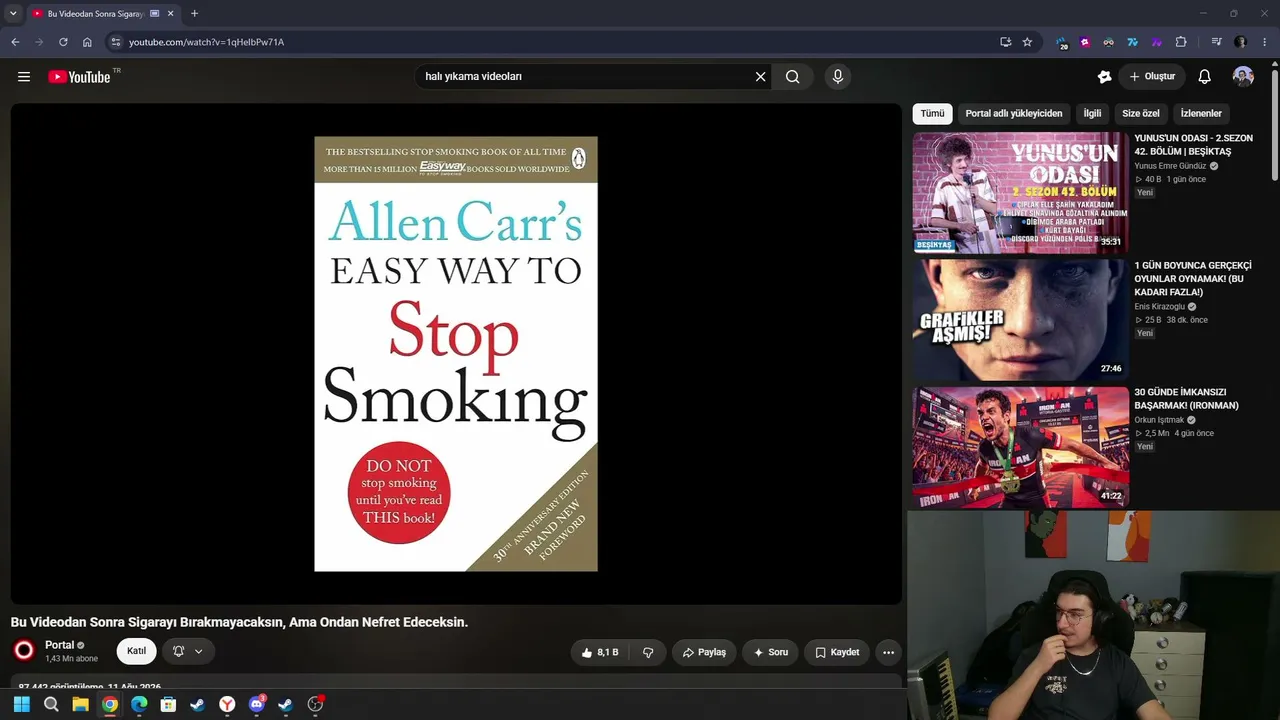Go to the YouTube home logo
The image size is (1280, 720).
[x=79, y=77]
